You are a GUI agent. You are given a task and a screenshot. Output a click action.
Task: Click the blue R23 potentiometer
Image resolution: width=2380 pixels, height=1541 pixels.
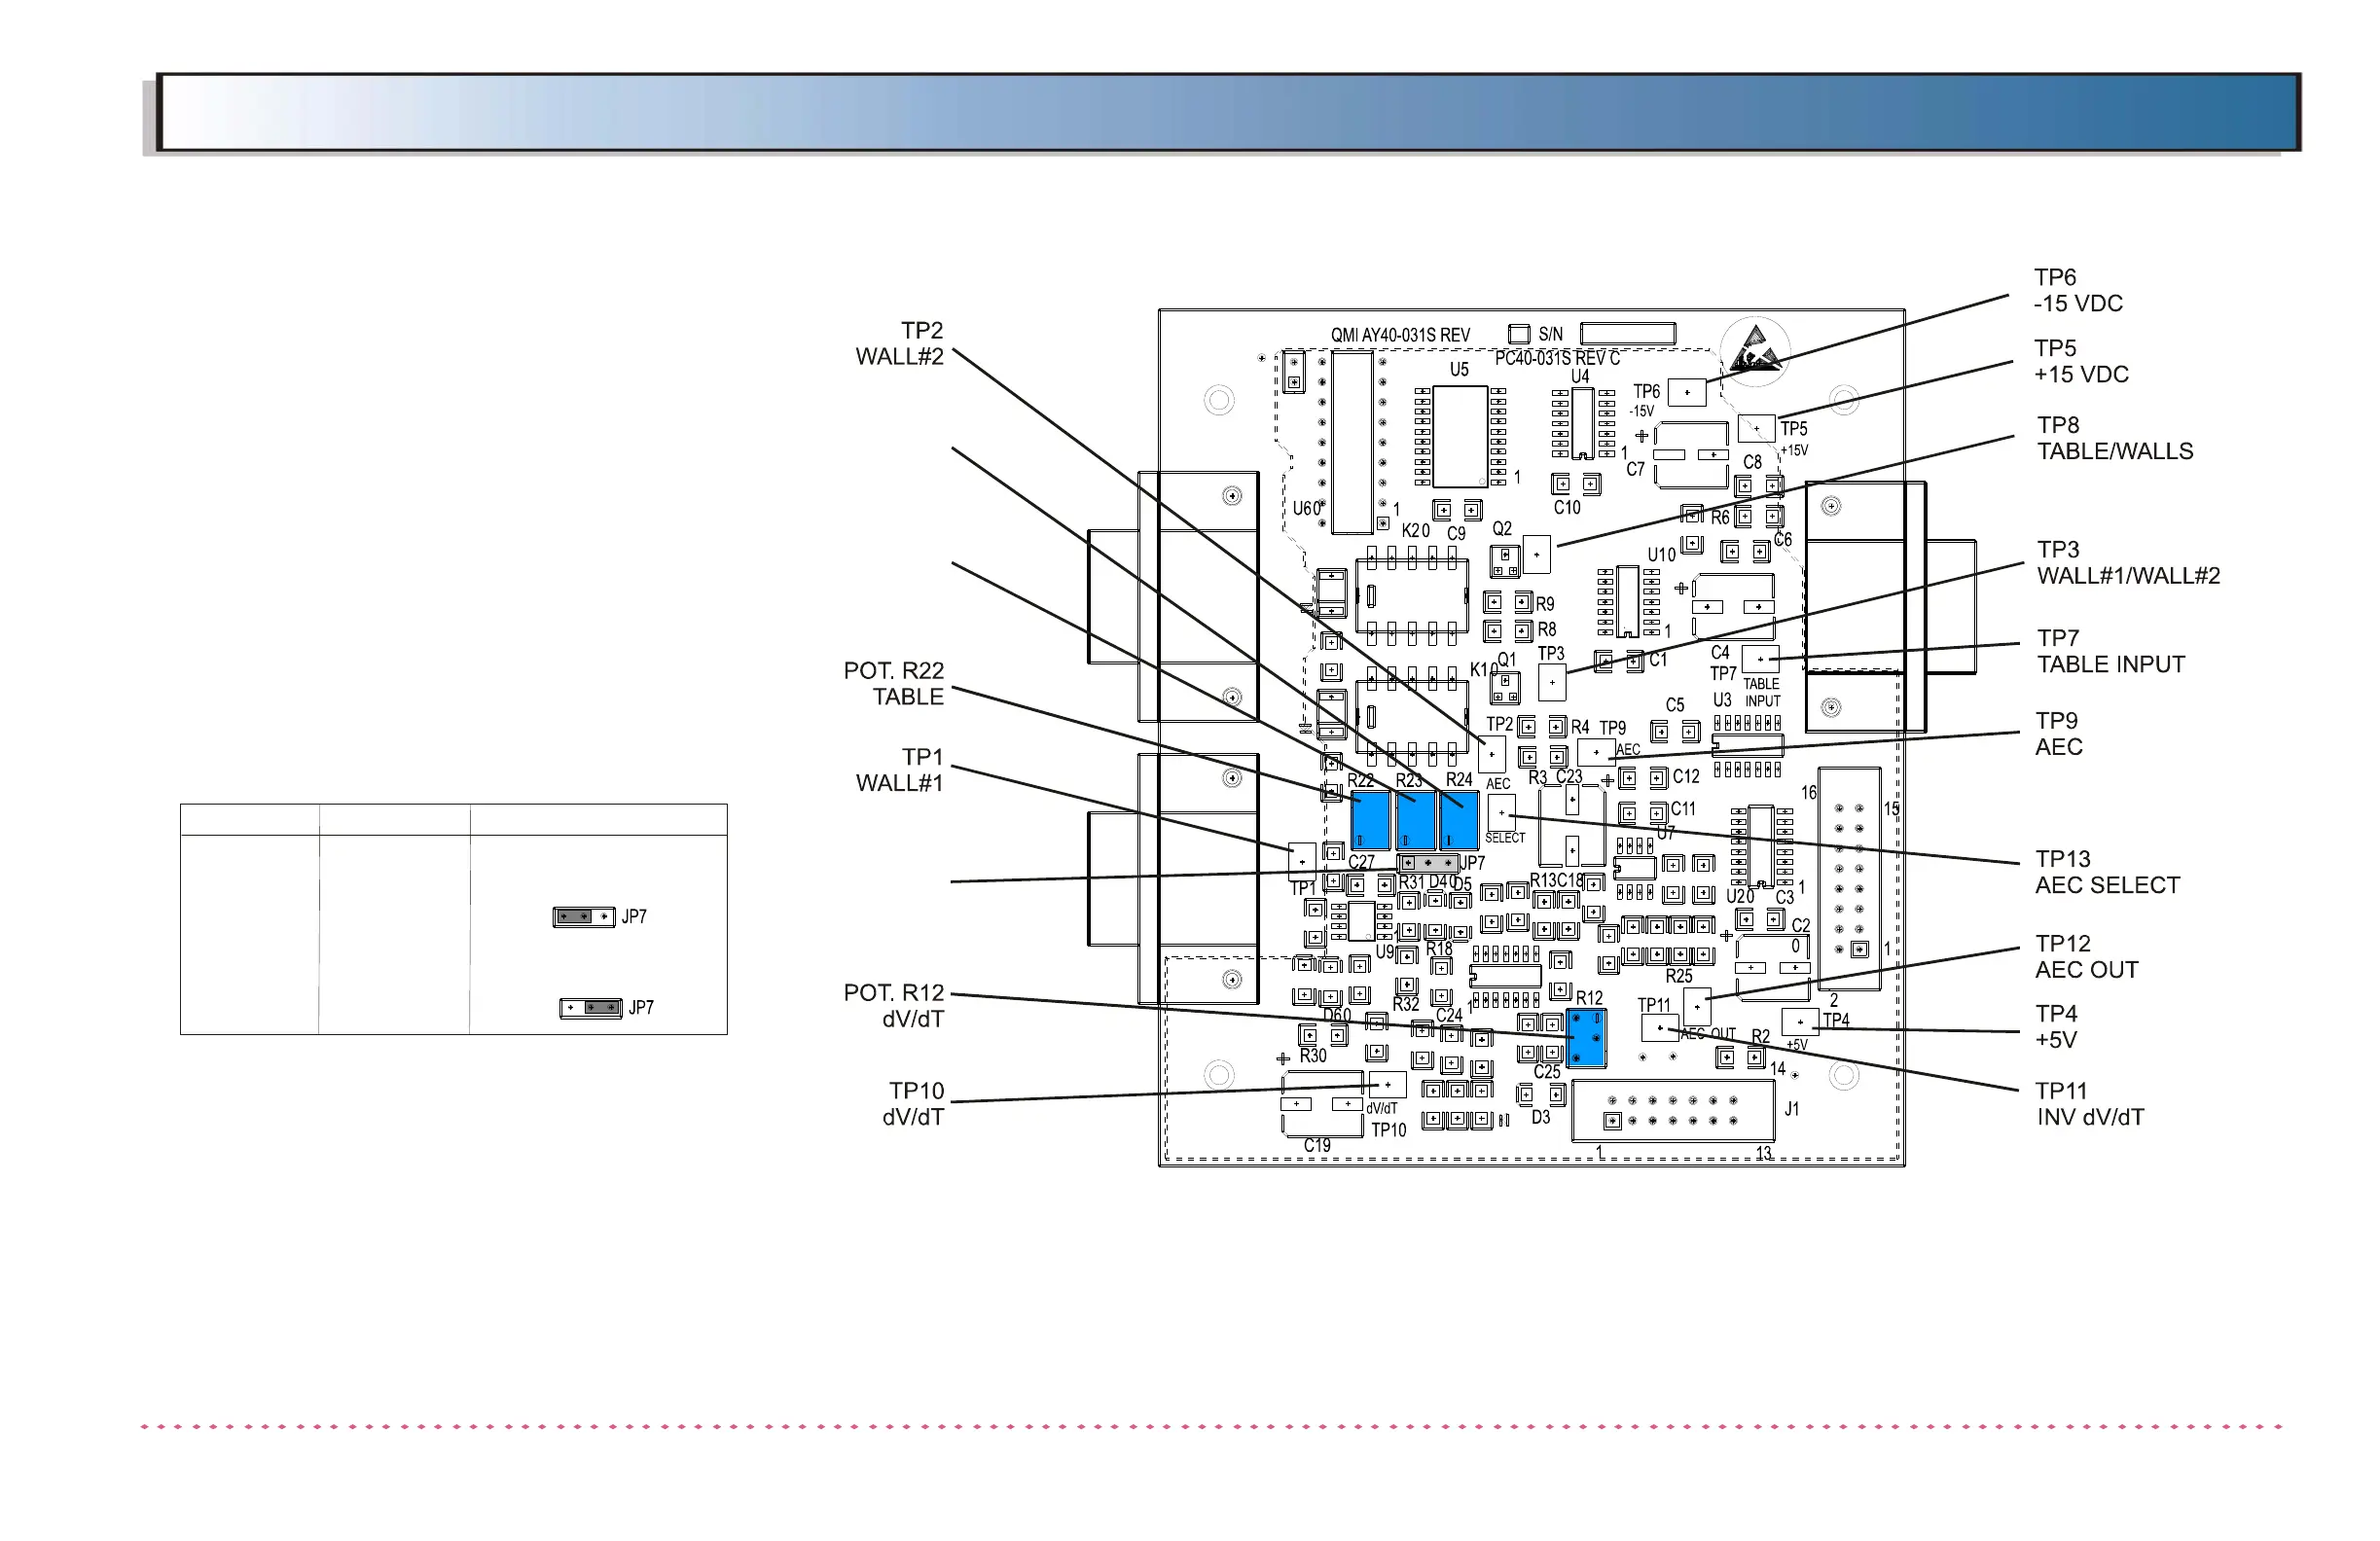tap(1415, 820)
